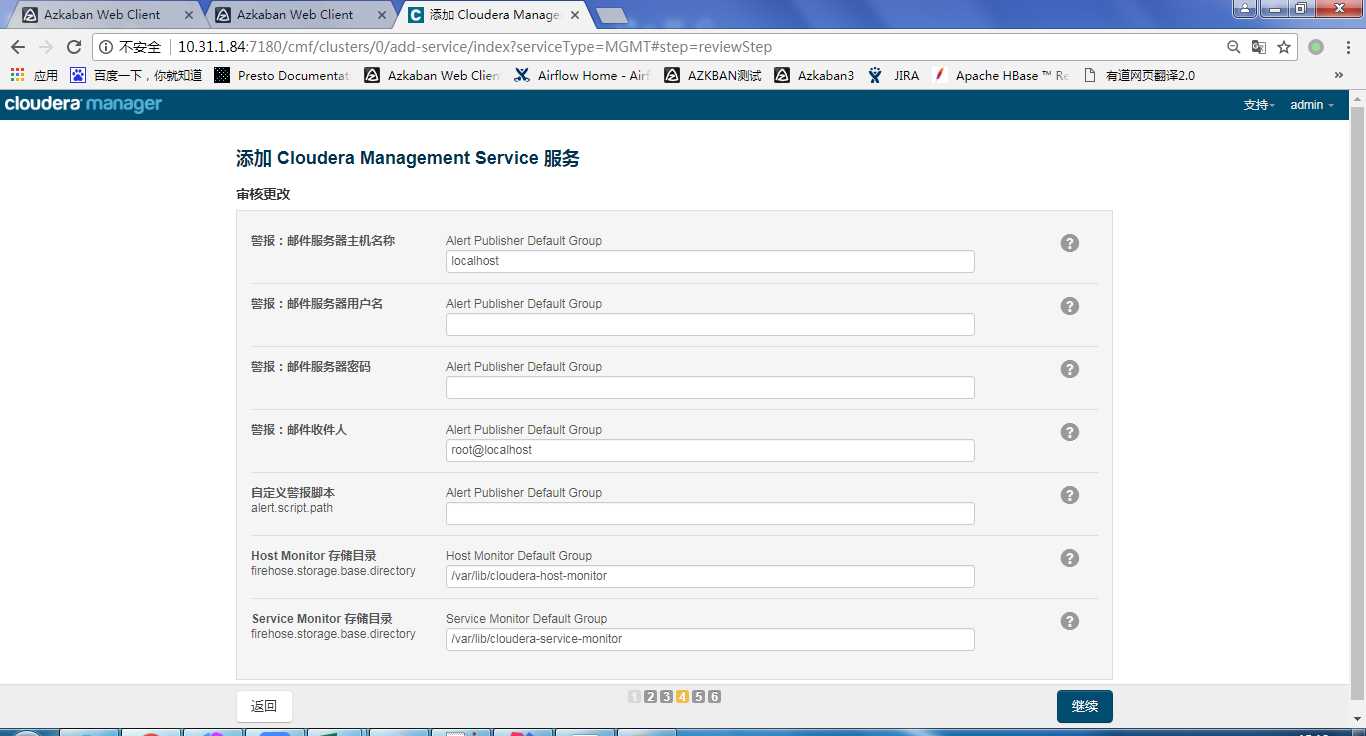Image resolution: width=1366 pixels, height=736 pixels.
Task: Focus the /var/lib/cloudera-host-monitor field
Action: pyautogui.click(x=710, y=576)
